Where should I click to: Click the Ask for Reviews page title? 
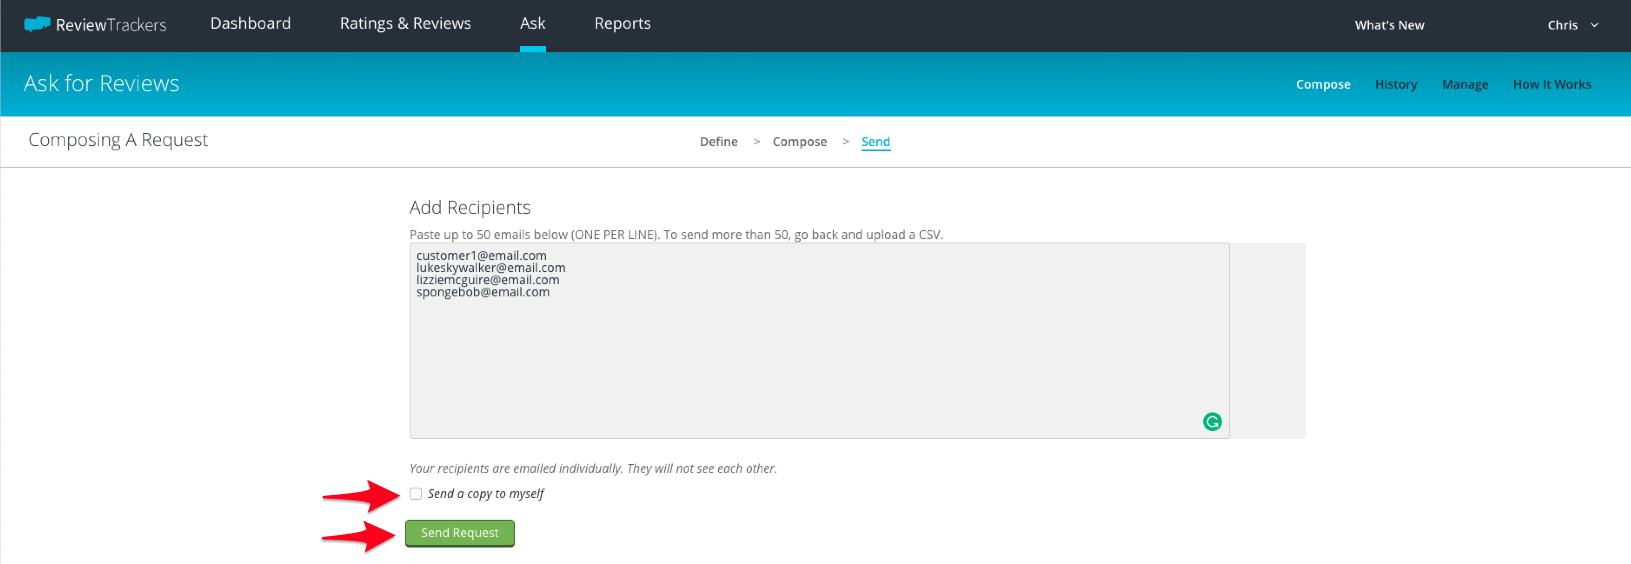pyautogui.click(x=102, y=84)
